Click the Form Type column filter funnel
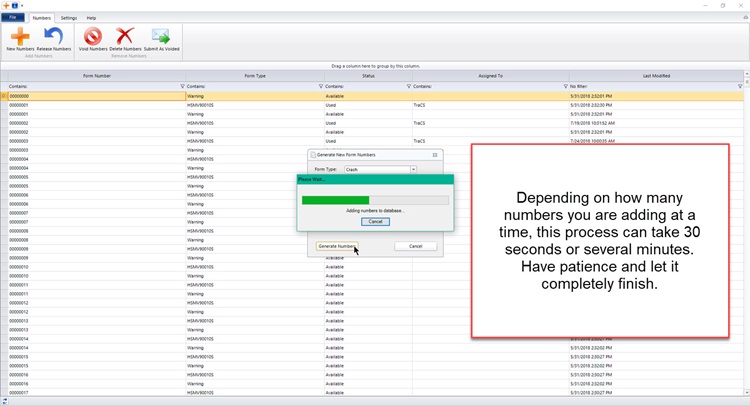Screen dimensions: 750x406 point(320,87)
